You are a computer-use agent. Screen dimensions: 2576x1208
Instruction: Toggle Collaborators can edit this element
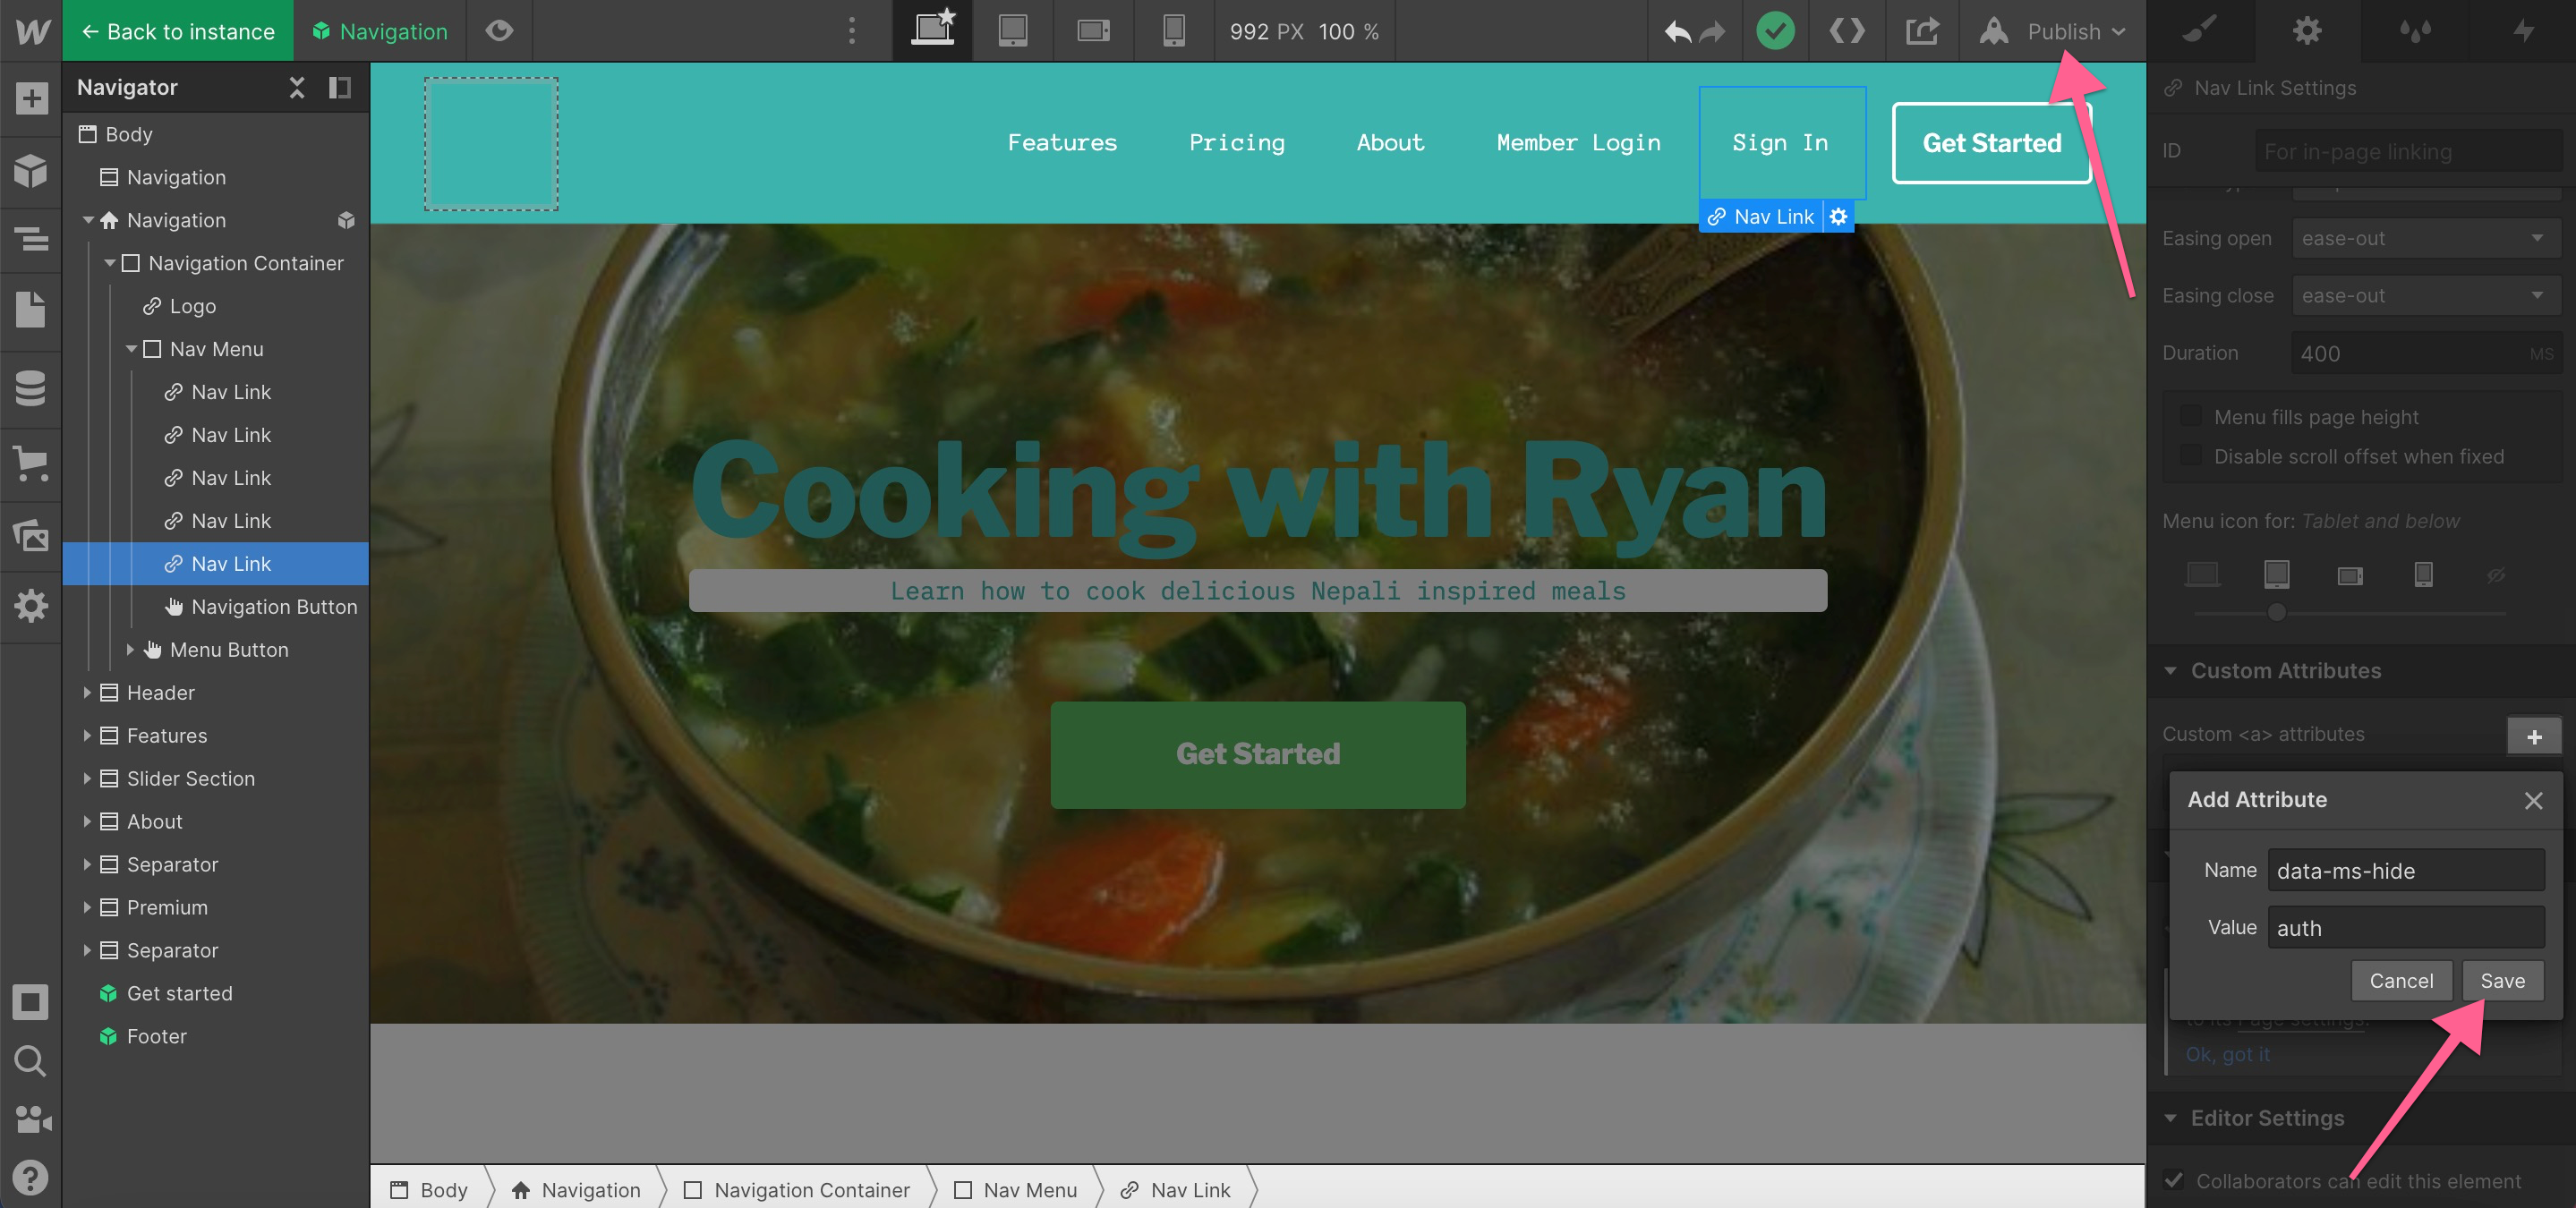click(x=2174, y=1180)
